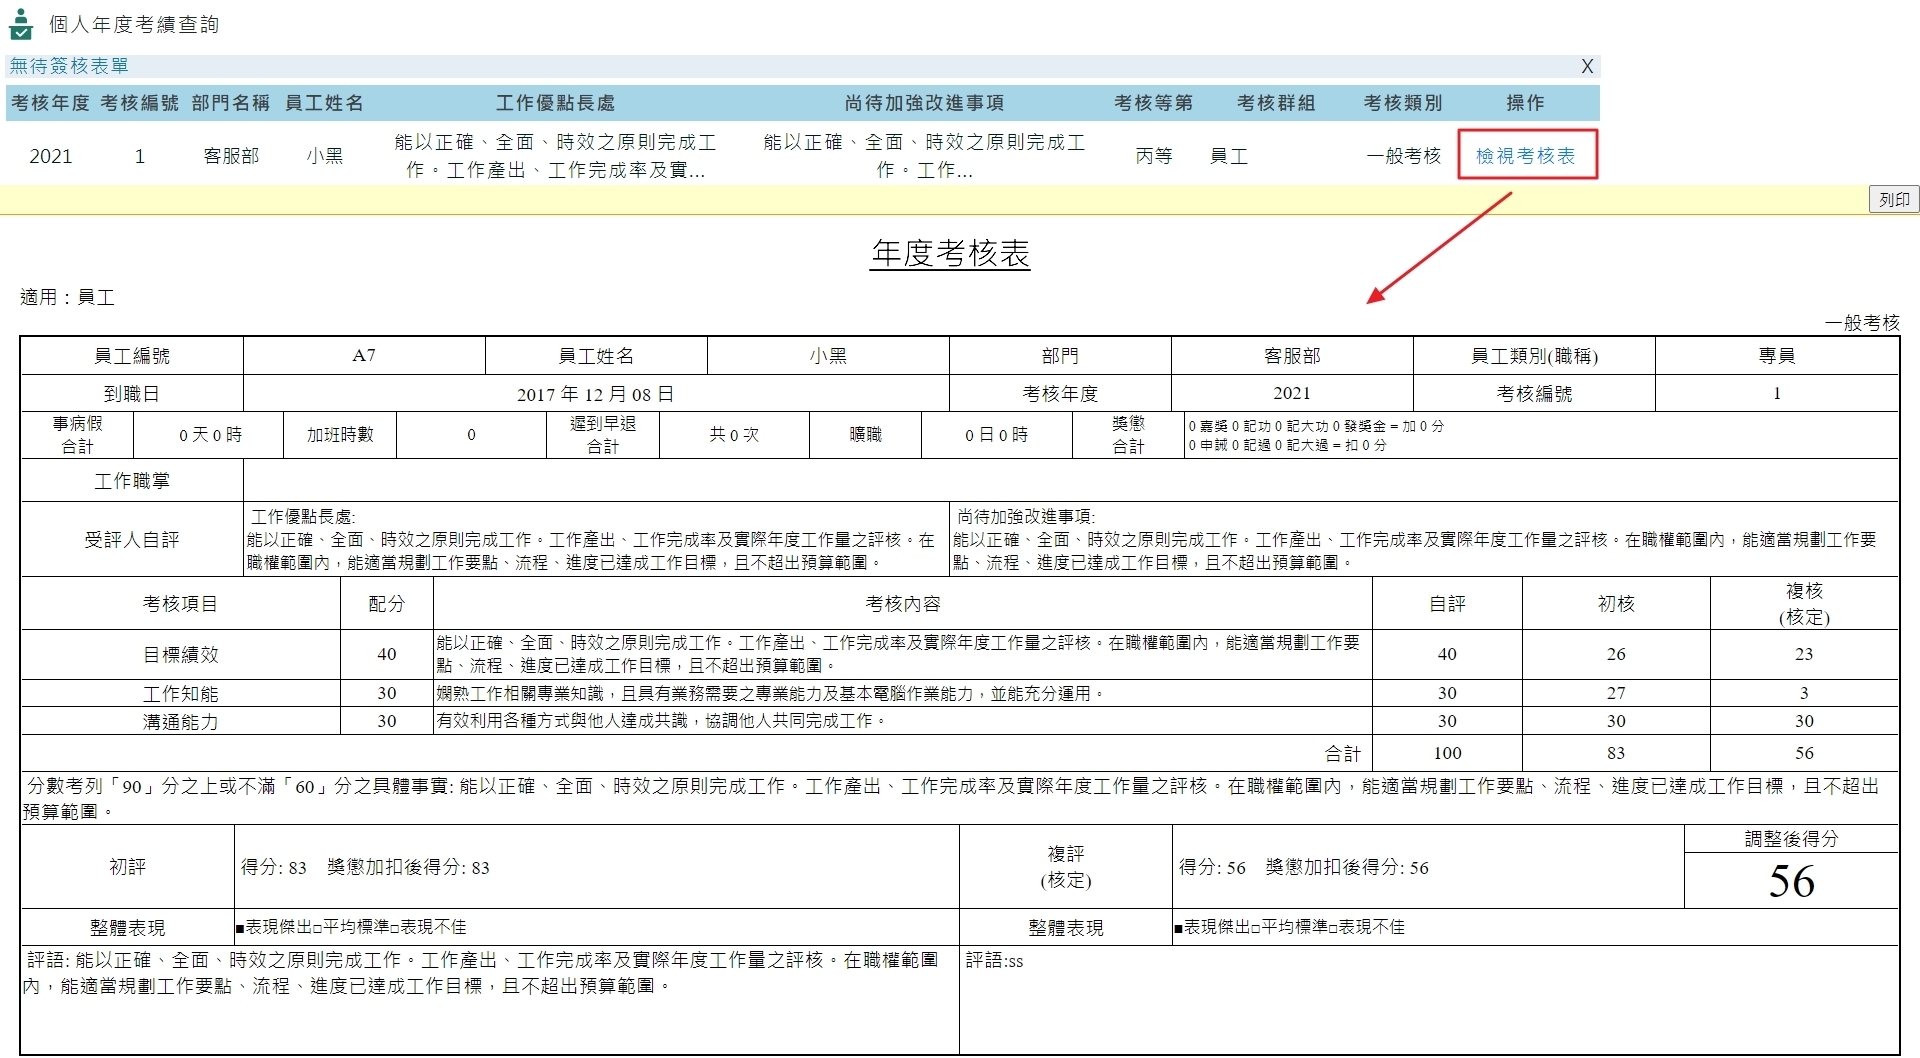
Task: Select the 員工 group cell
Action: coord(1230,155)
